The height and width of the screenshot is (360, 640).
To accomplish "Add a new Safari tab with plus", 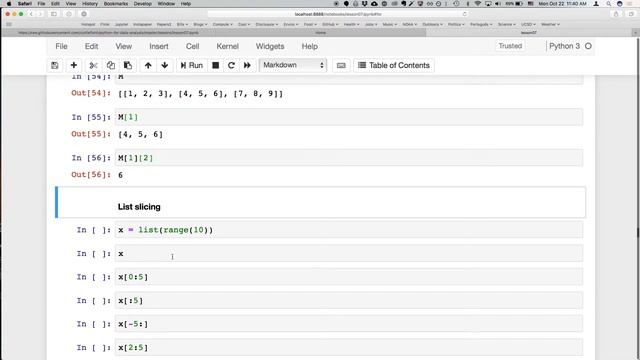I will [x=635, y=33].
